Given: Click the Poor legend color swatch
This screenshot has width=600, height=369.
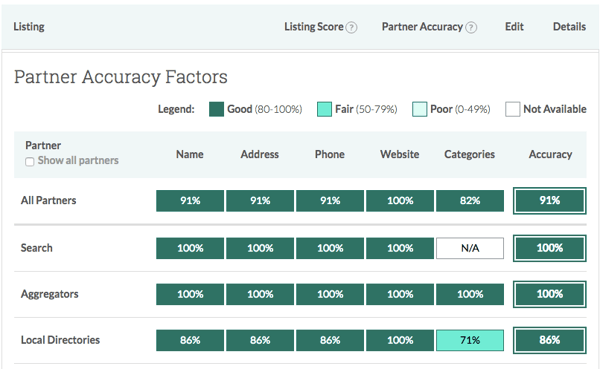Looking at the screenshot, I should (x=419, y=109).
